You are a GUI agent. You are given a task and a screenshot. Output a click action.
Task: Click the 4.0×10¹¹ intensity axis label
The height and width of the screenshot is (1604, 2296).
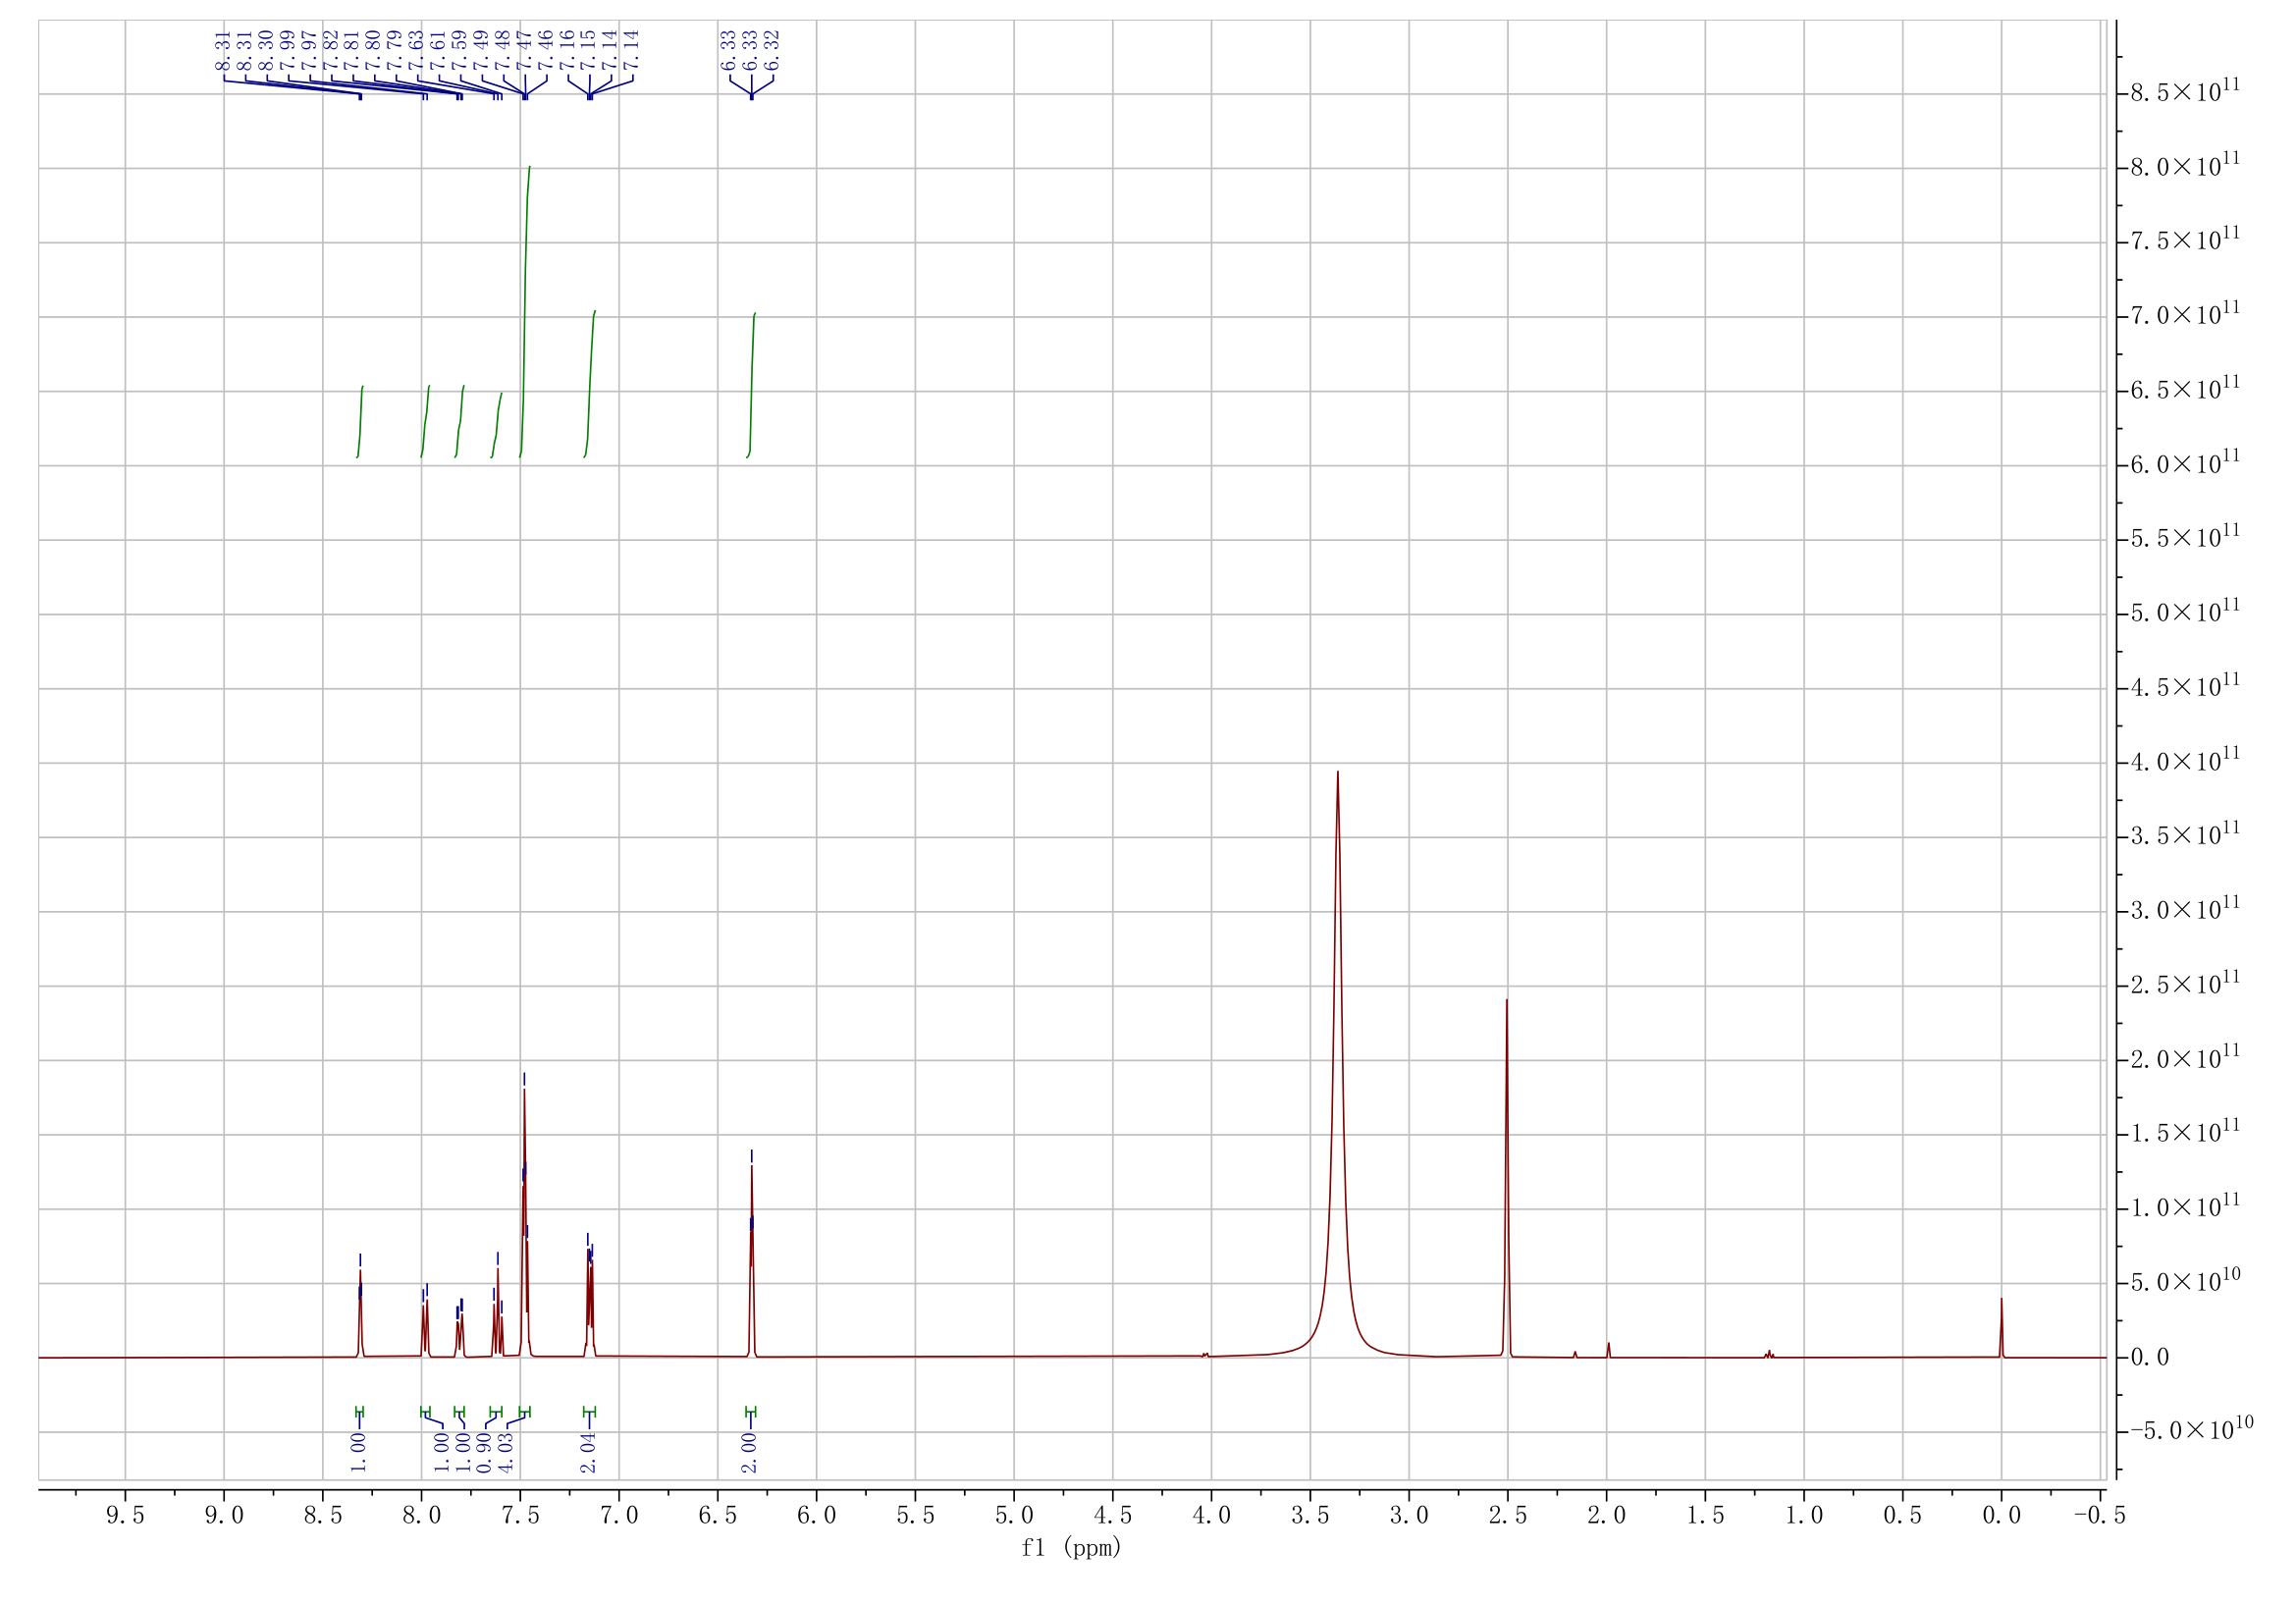coord(2185,760)
